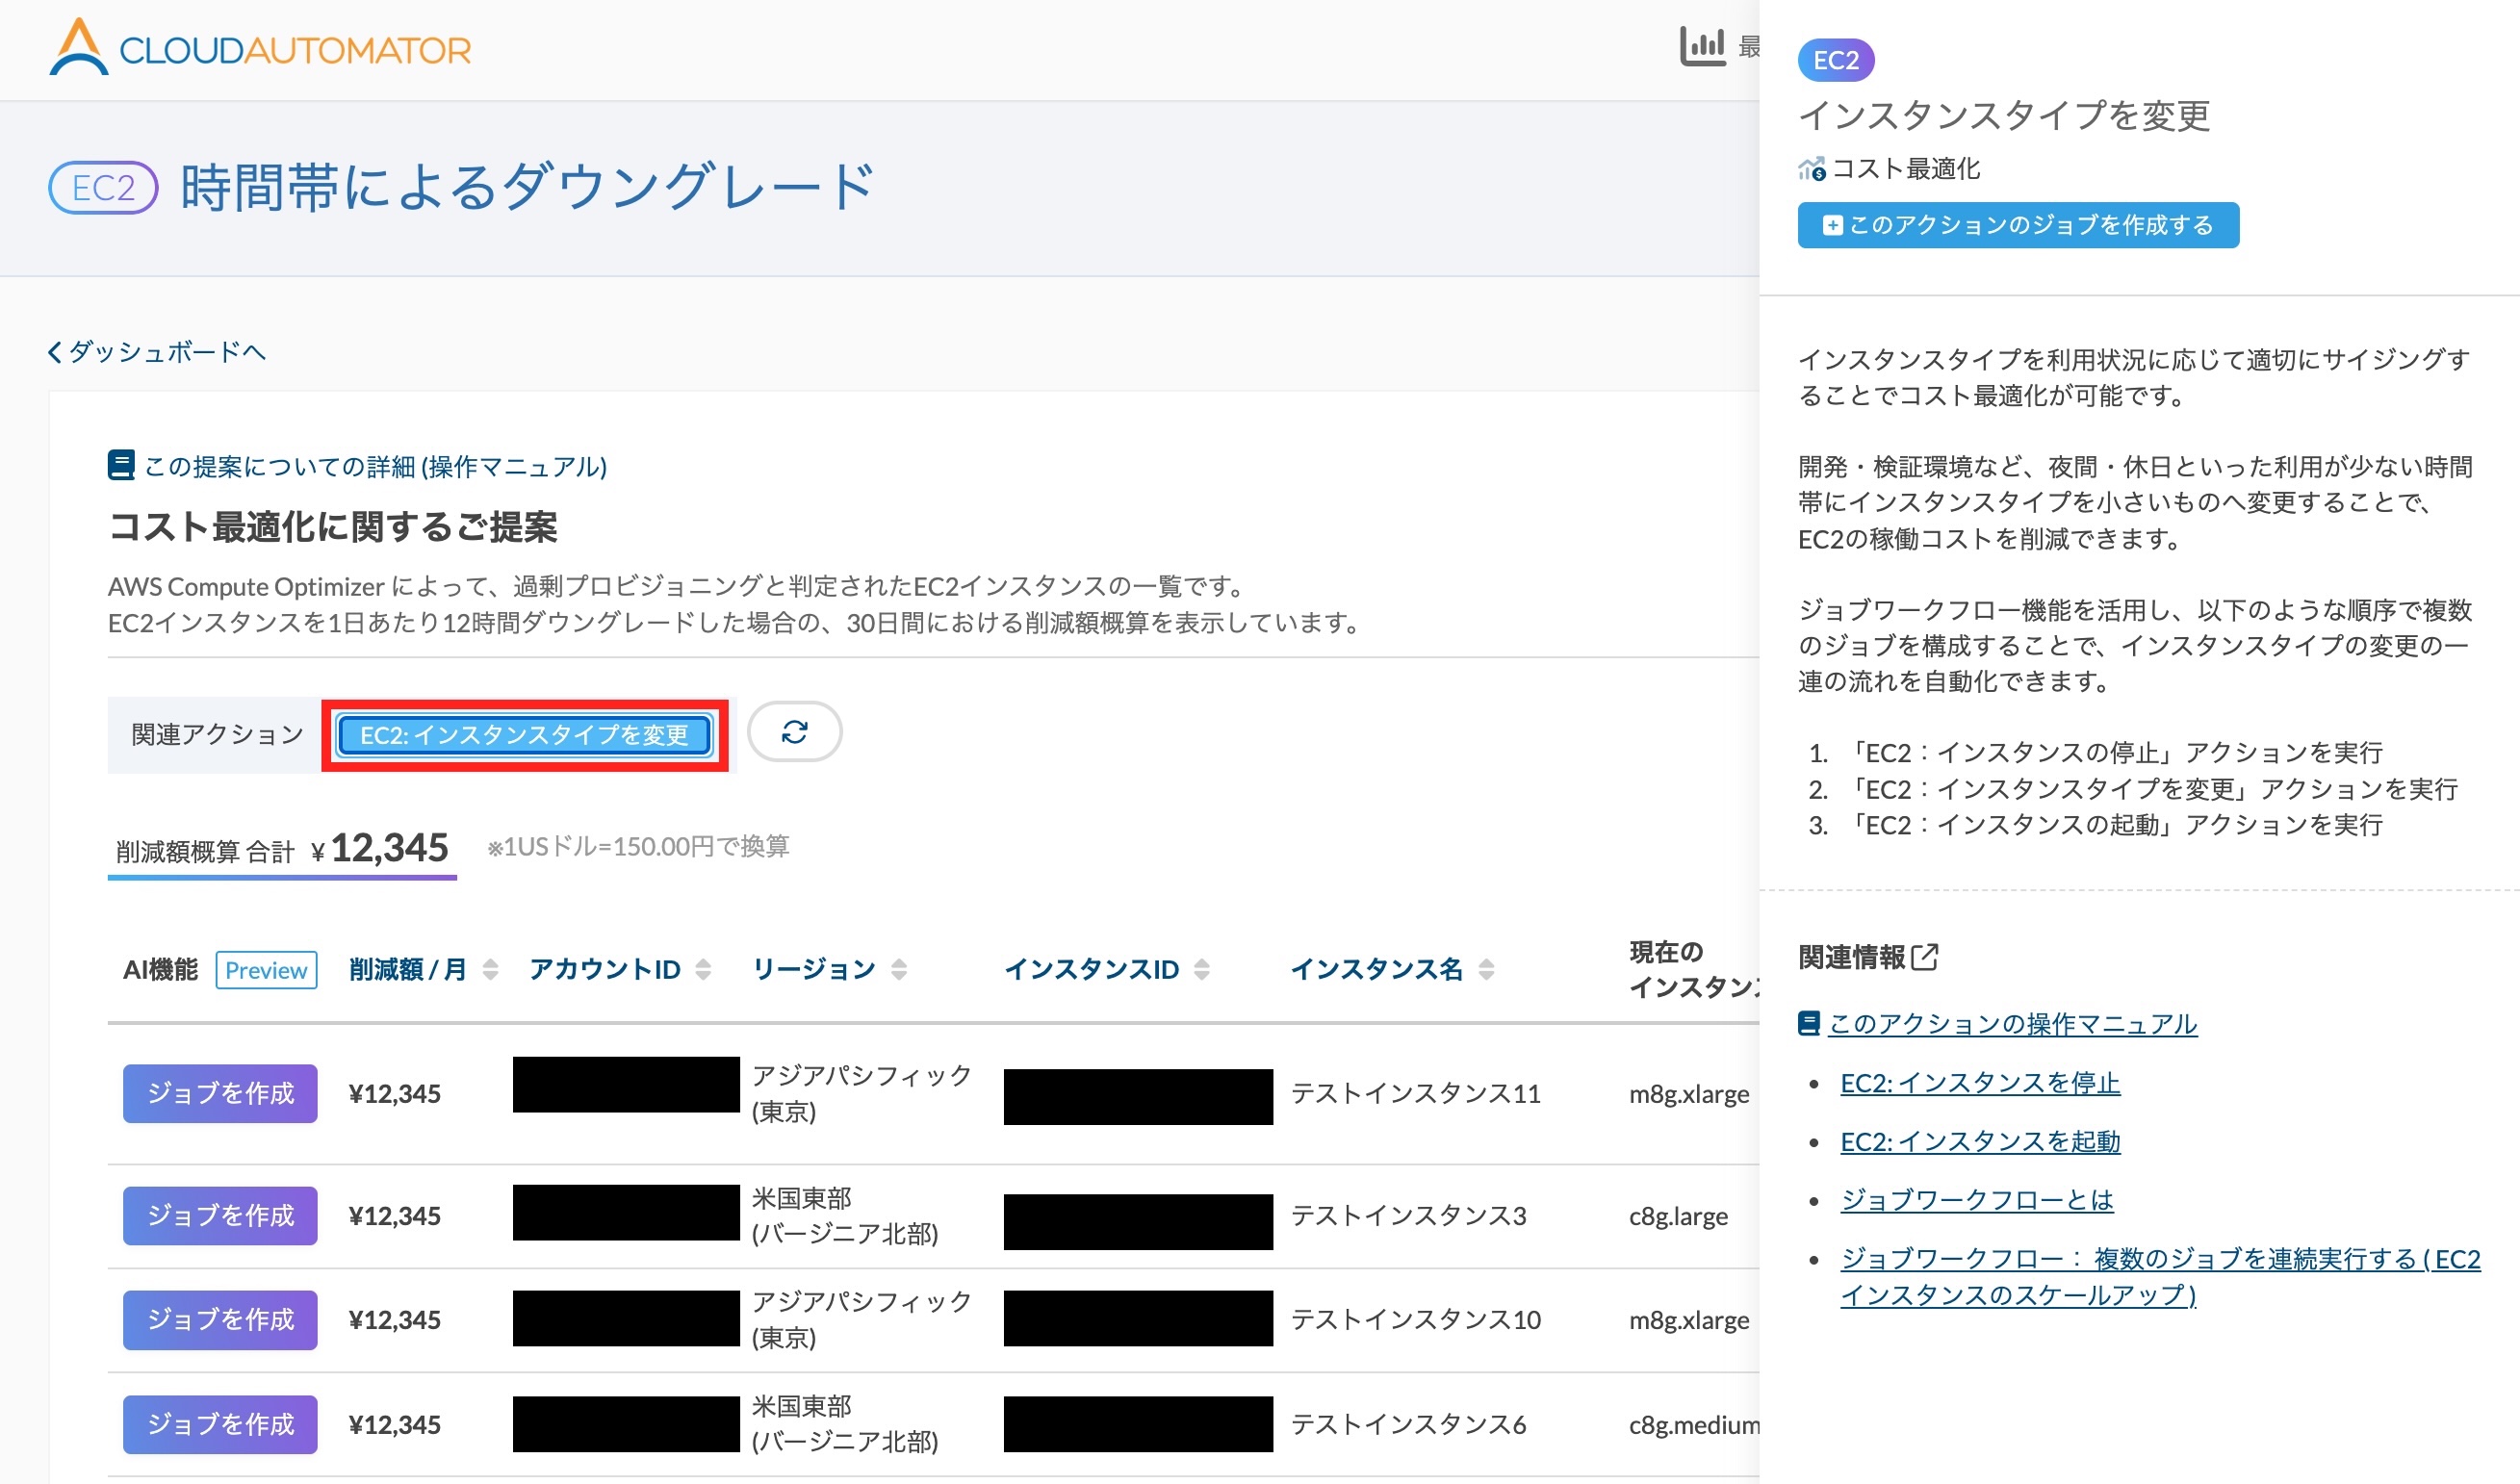
Task: Sort by インスタンス名 column
Action: [x=1392, y=969]
